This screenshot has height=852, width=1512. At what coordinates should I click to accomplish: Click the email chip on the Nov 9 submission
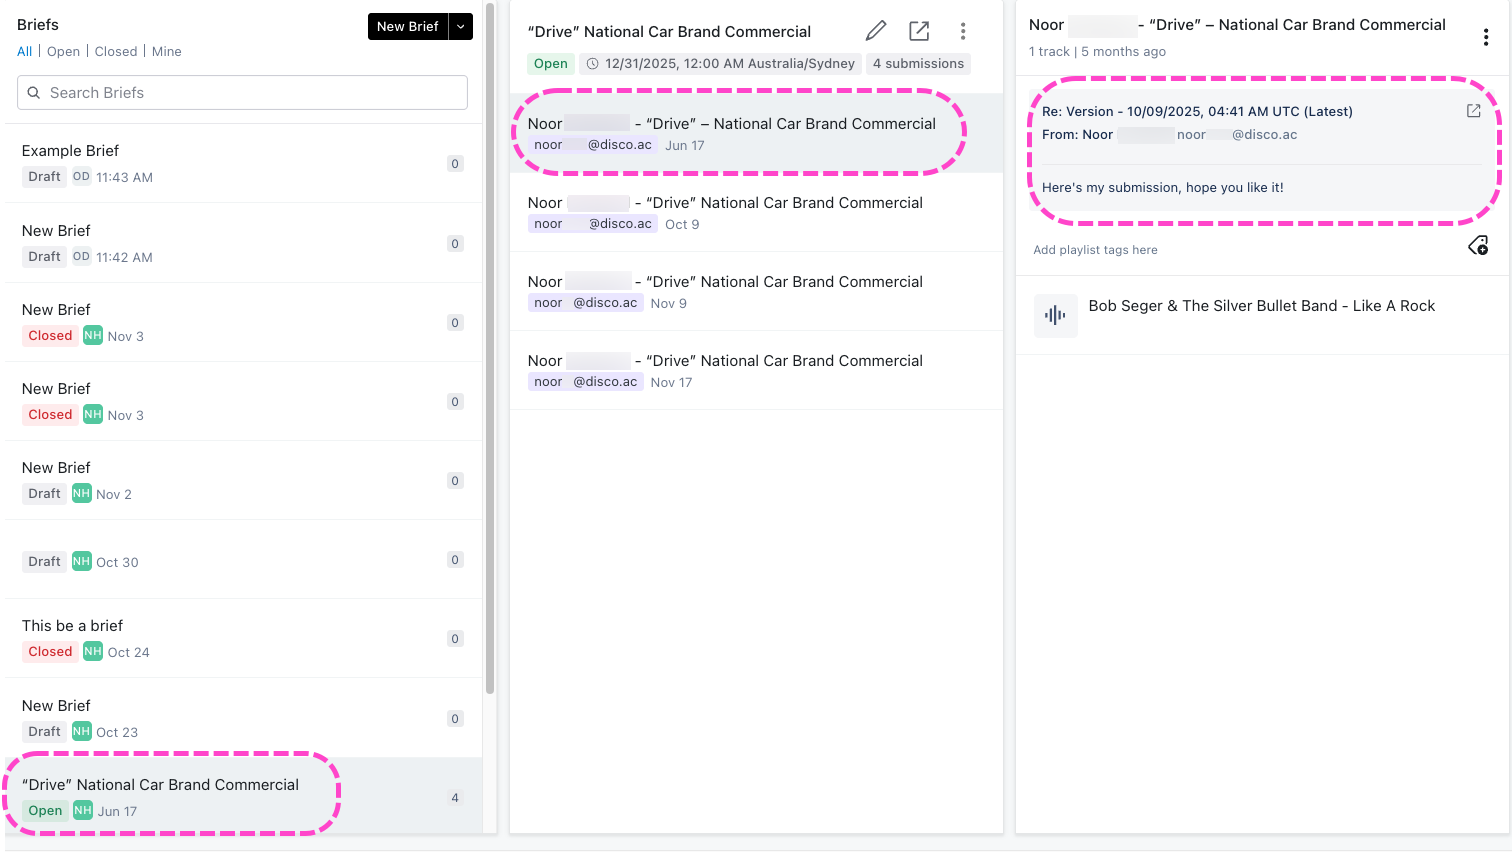point(586,303)
